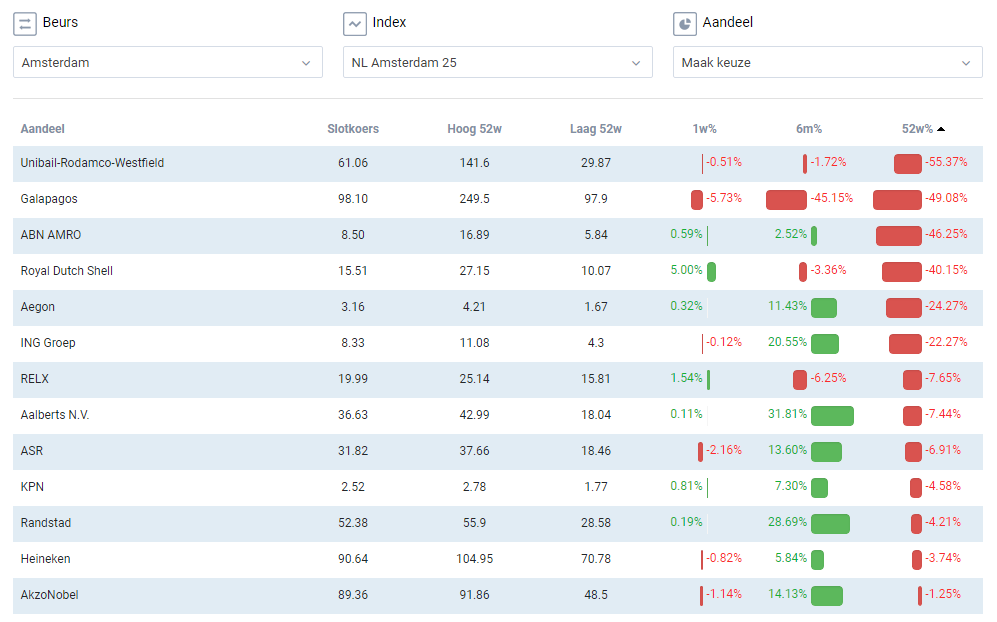The width and height of the screenshot is (997, 622).
Task: Click Royal Dutch Shell 52-week low 10.07
Action: tap(596, 271)
